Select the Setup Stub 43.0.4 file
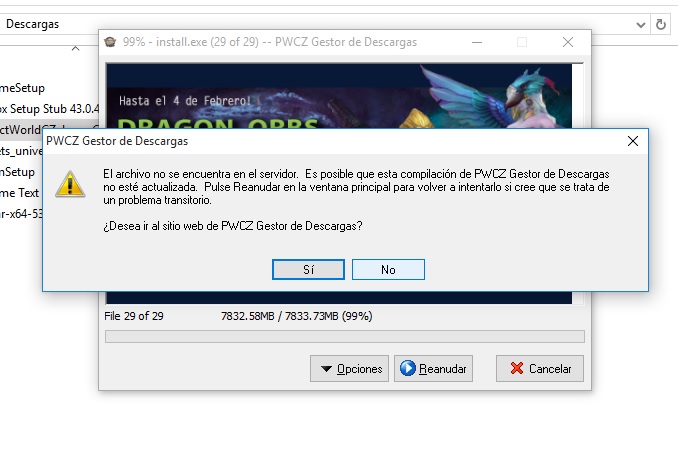The width and height of the screenshot is (678, 463). (x=49, y=109)
